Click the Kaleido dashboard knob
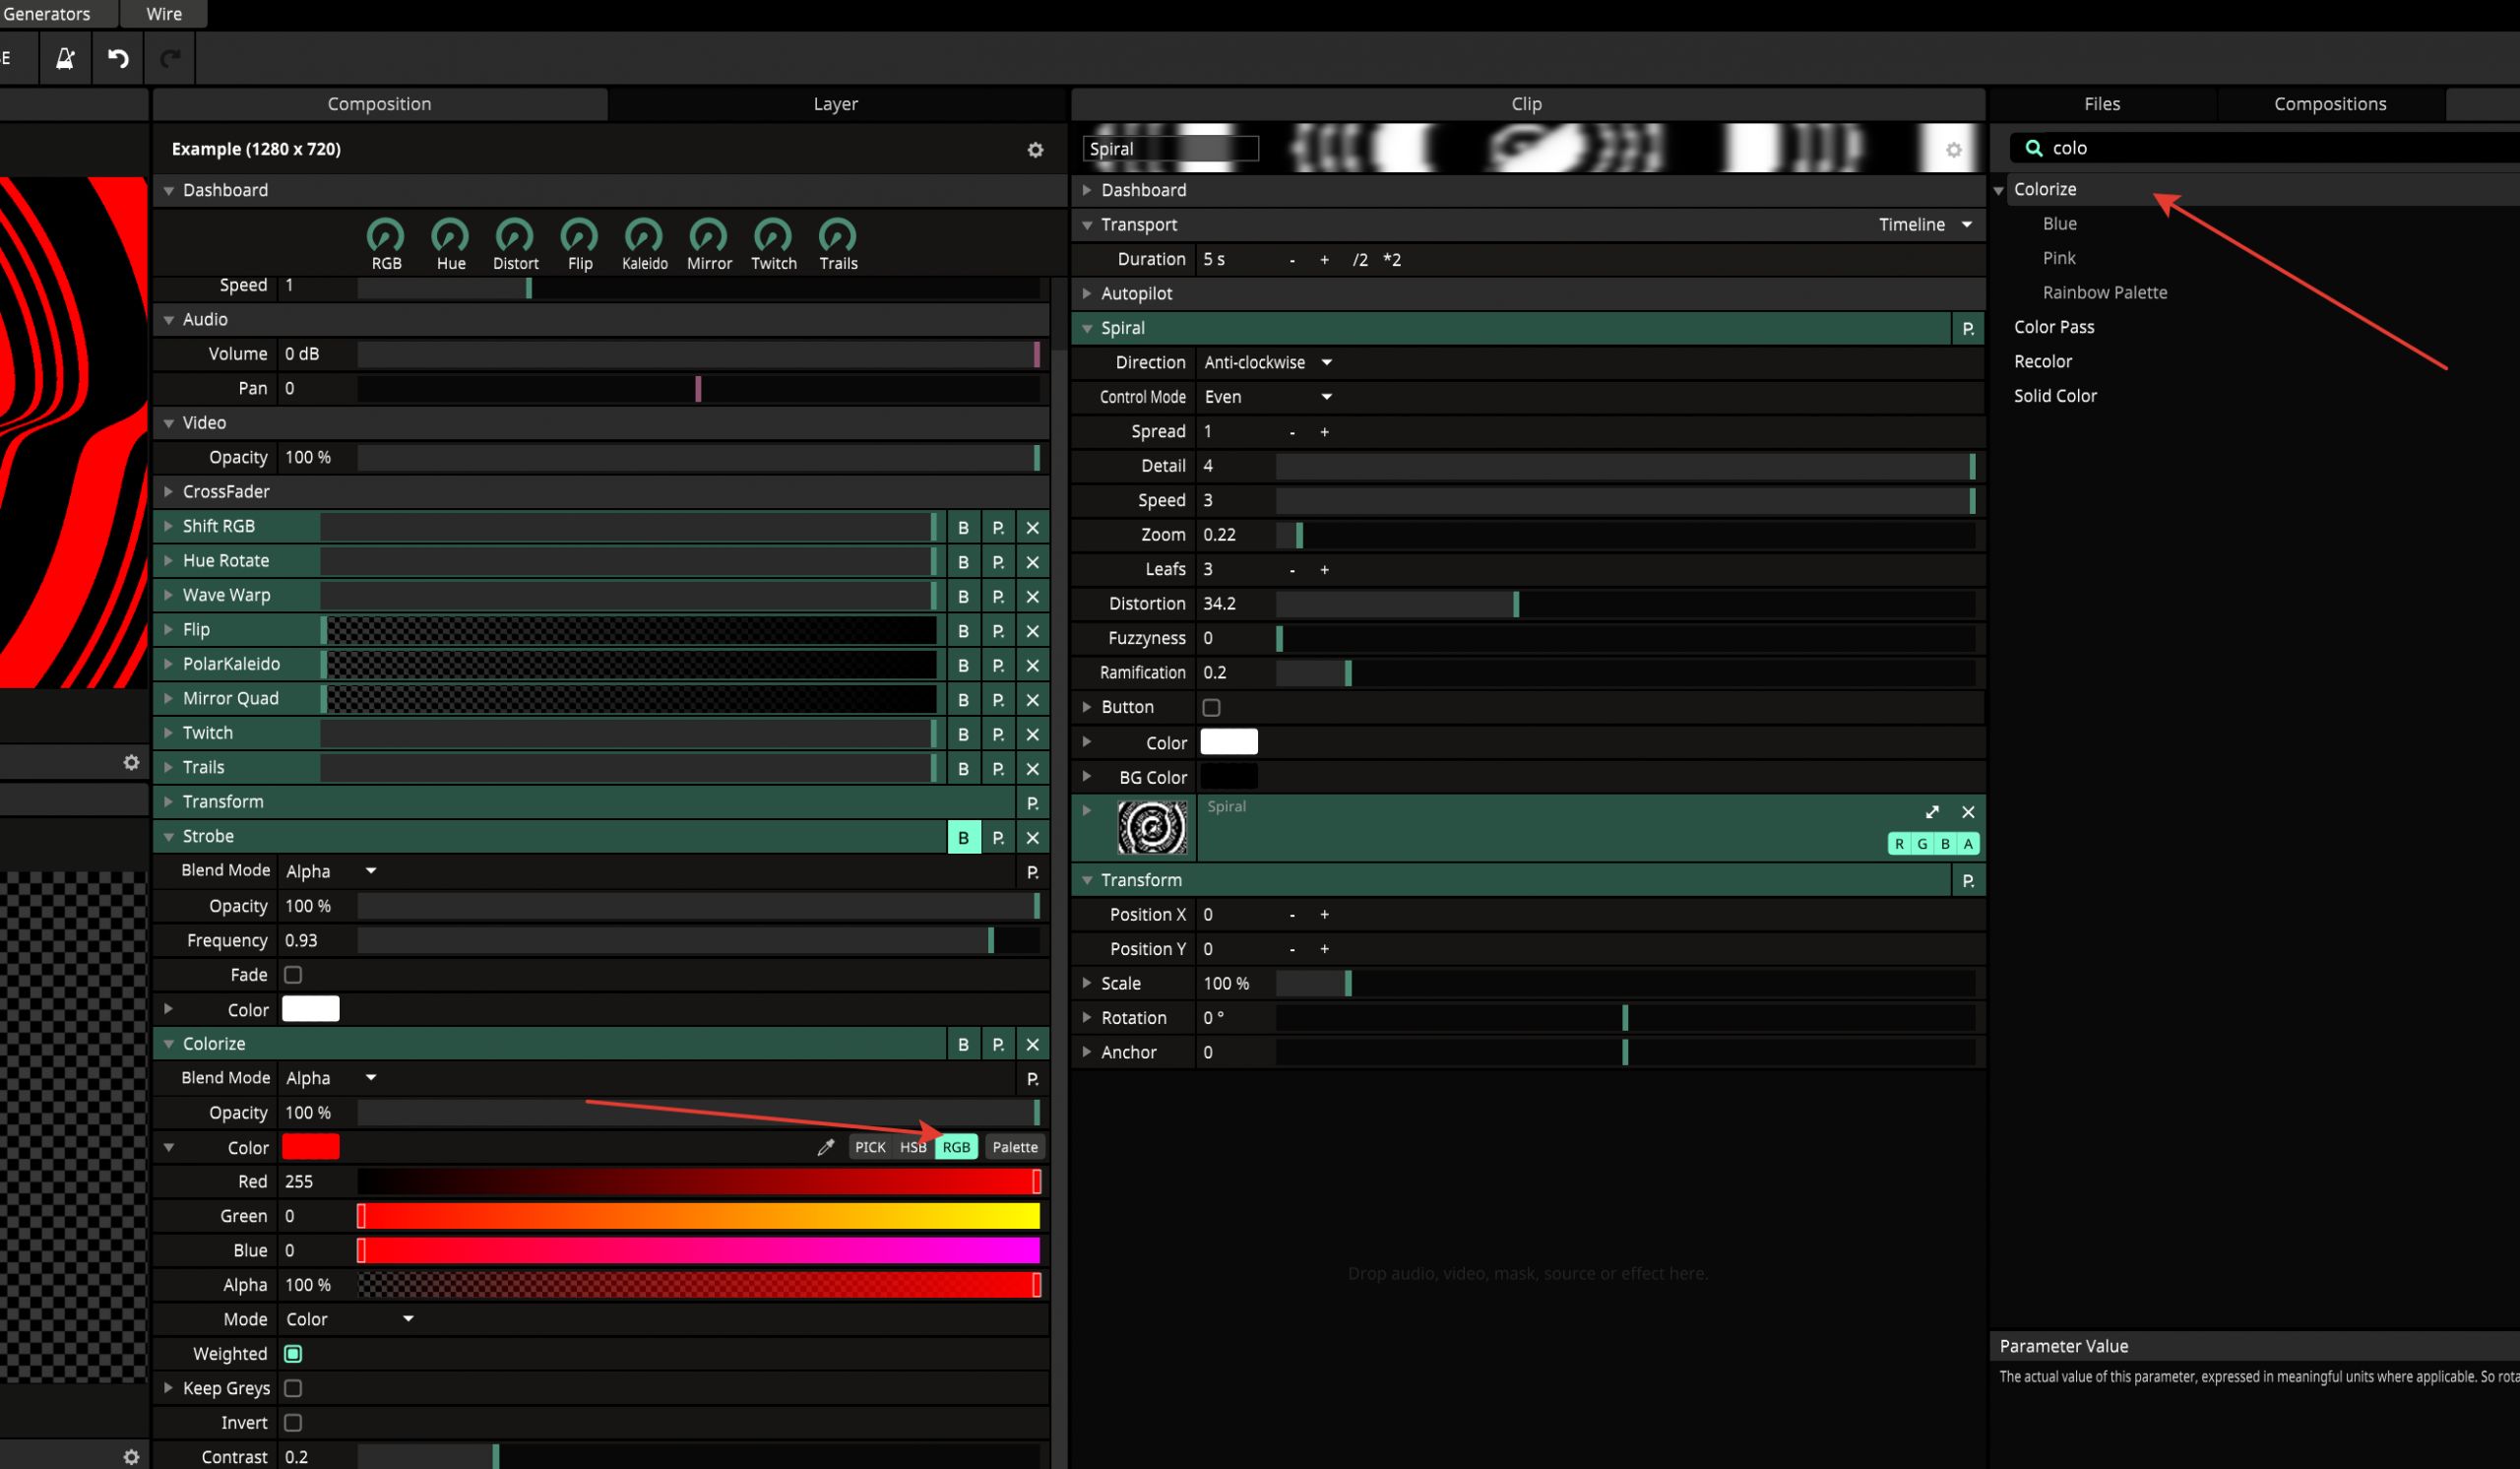Viewport: 2520px width, 1469px height. coord(643,236)
